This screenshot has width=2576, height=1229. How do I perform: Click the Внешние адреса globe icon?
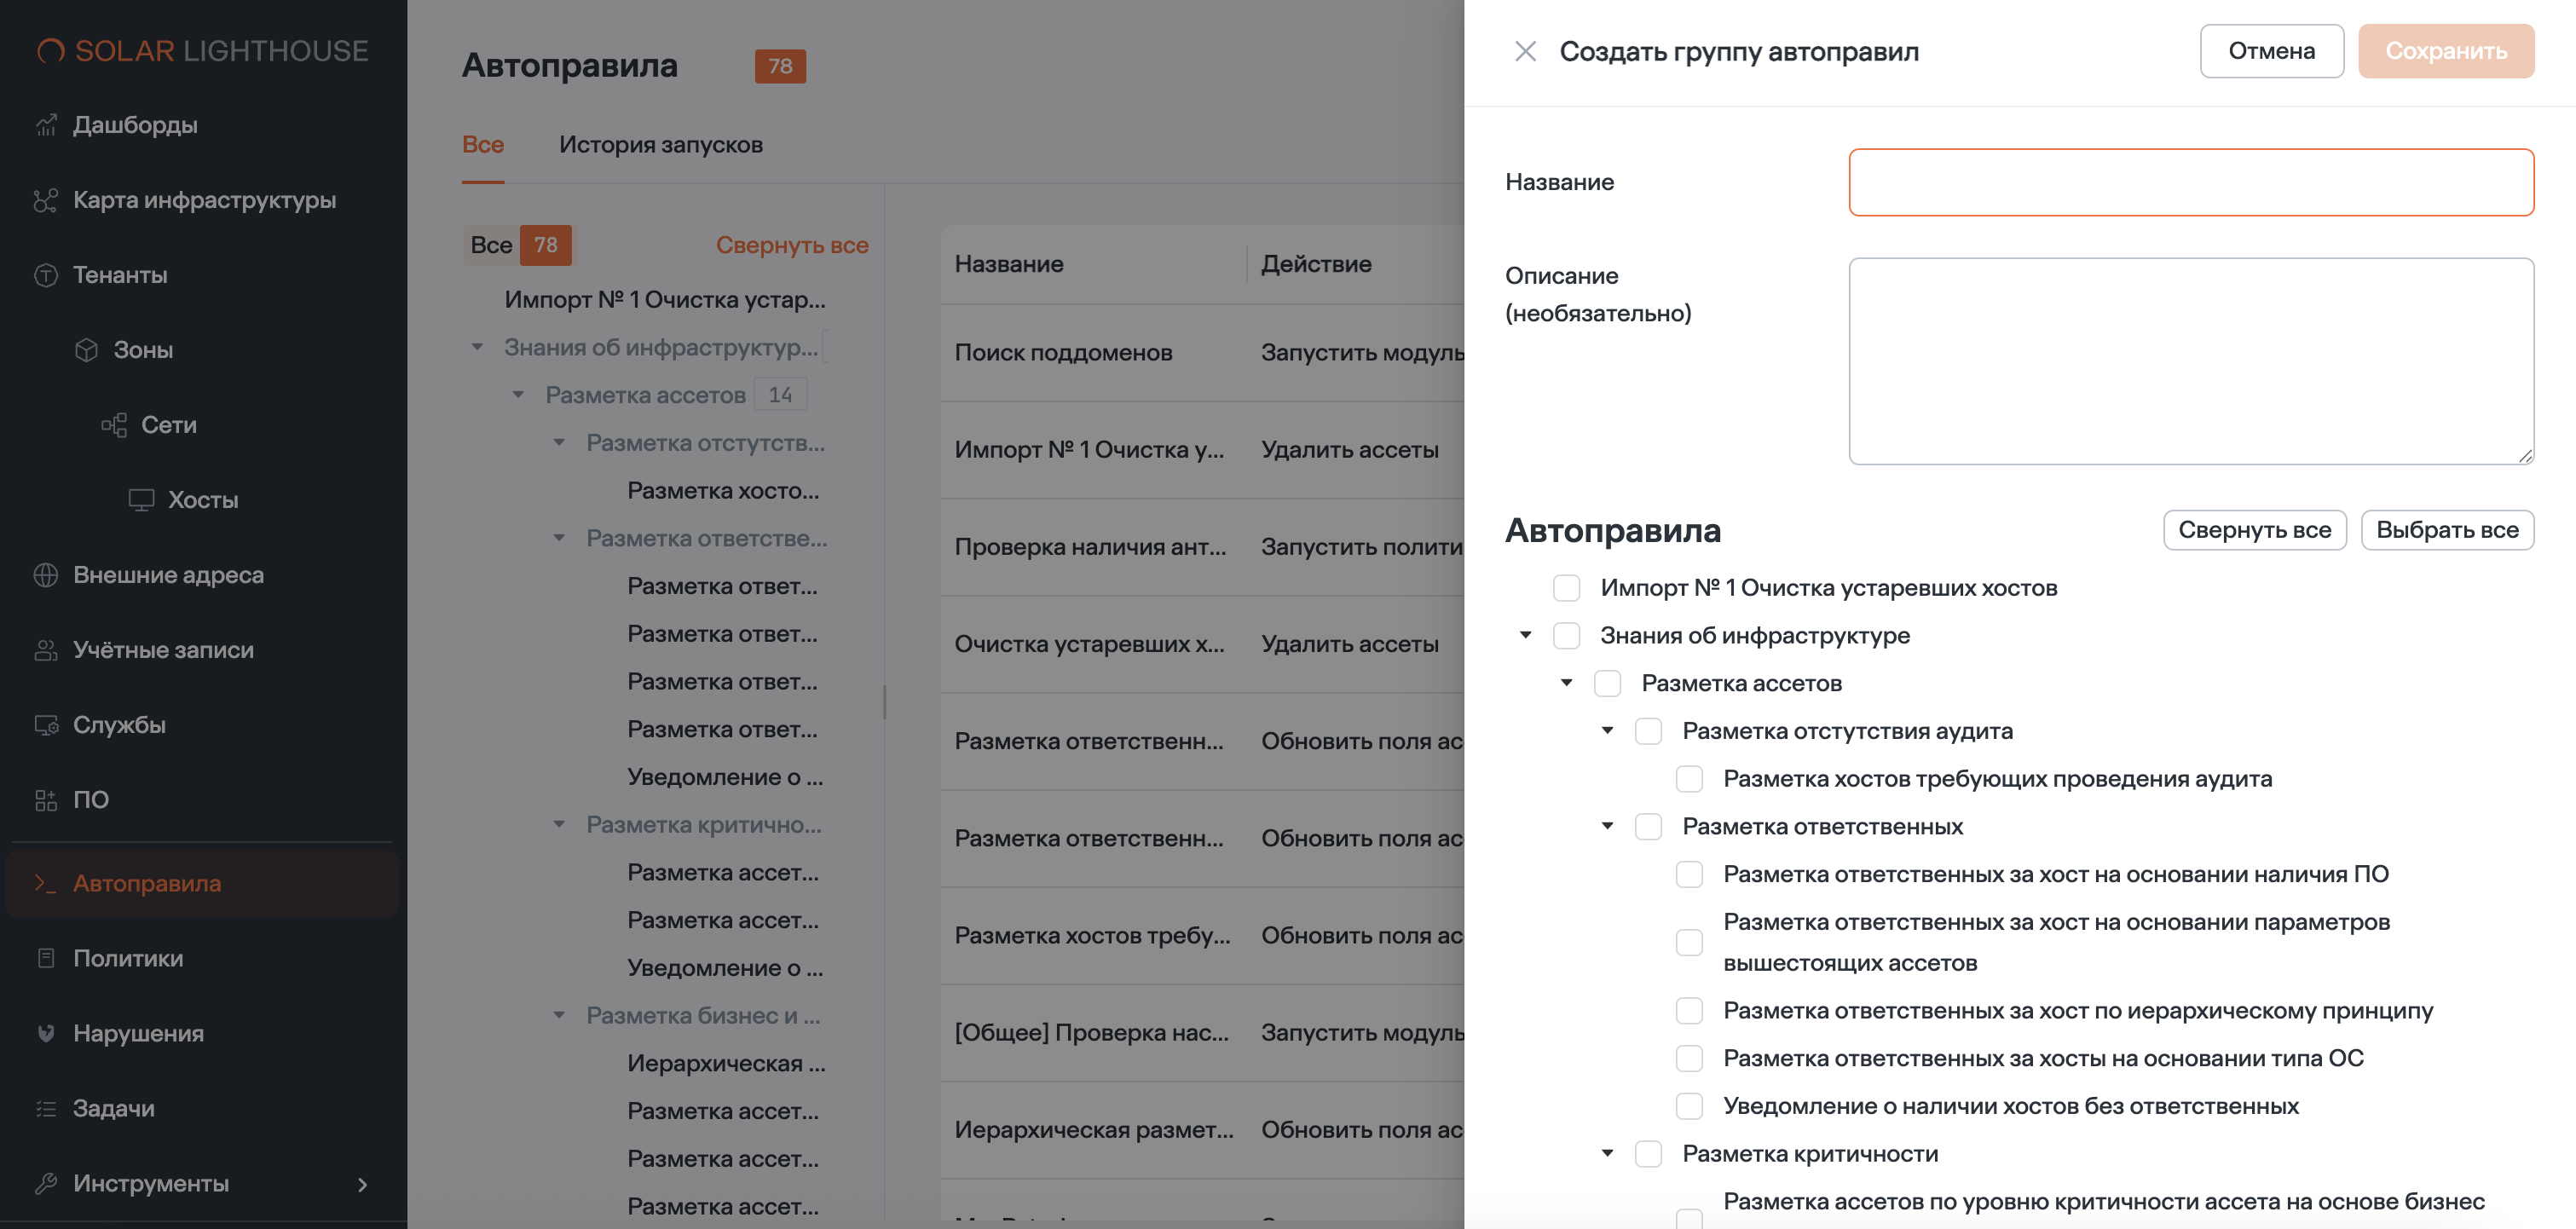(46, 575)
